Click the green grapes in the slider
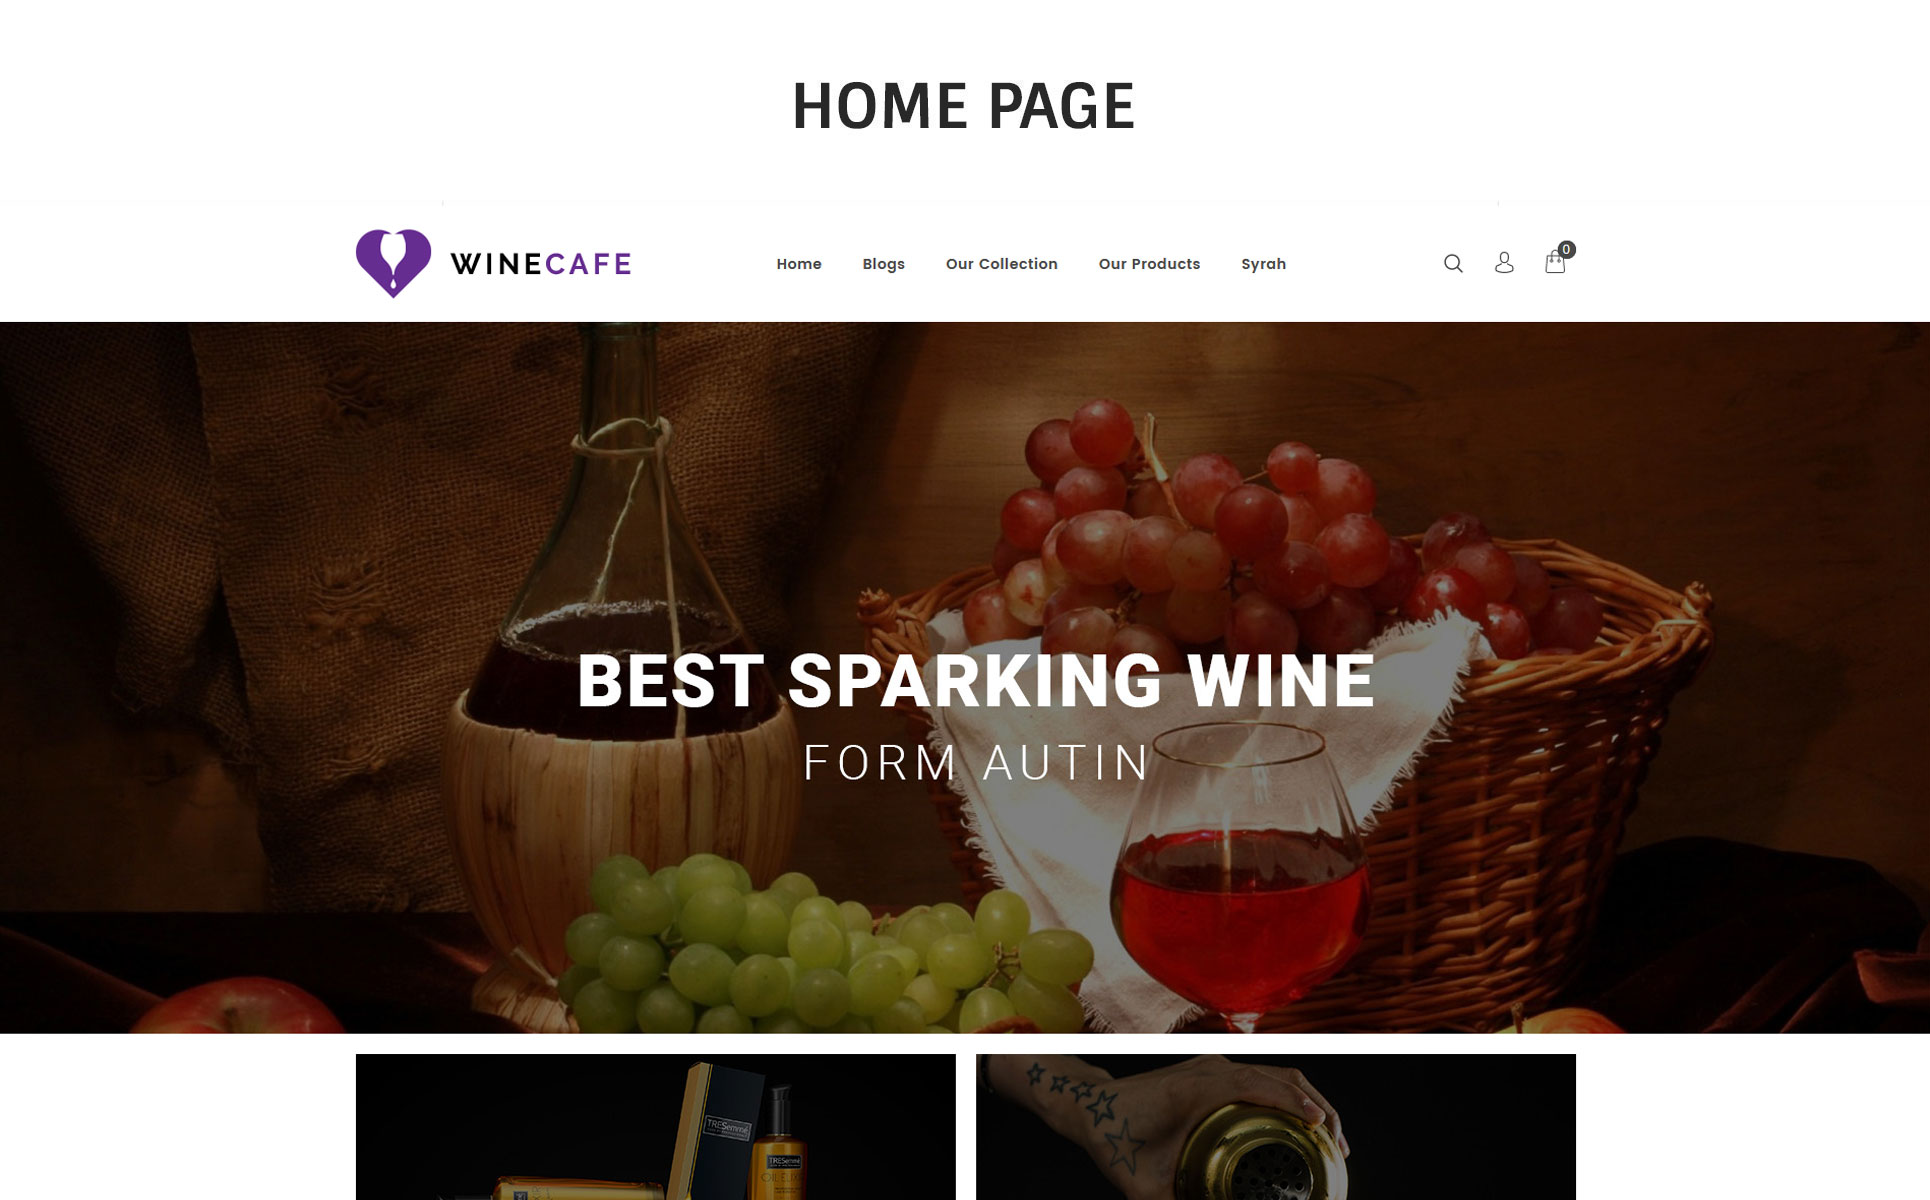The height and width of the screenshot is (1200, 1930). (x=820, y=945)
